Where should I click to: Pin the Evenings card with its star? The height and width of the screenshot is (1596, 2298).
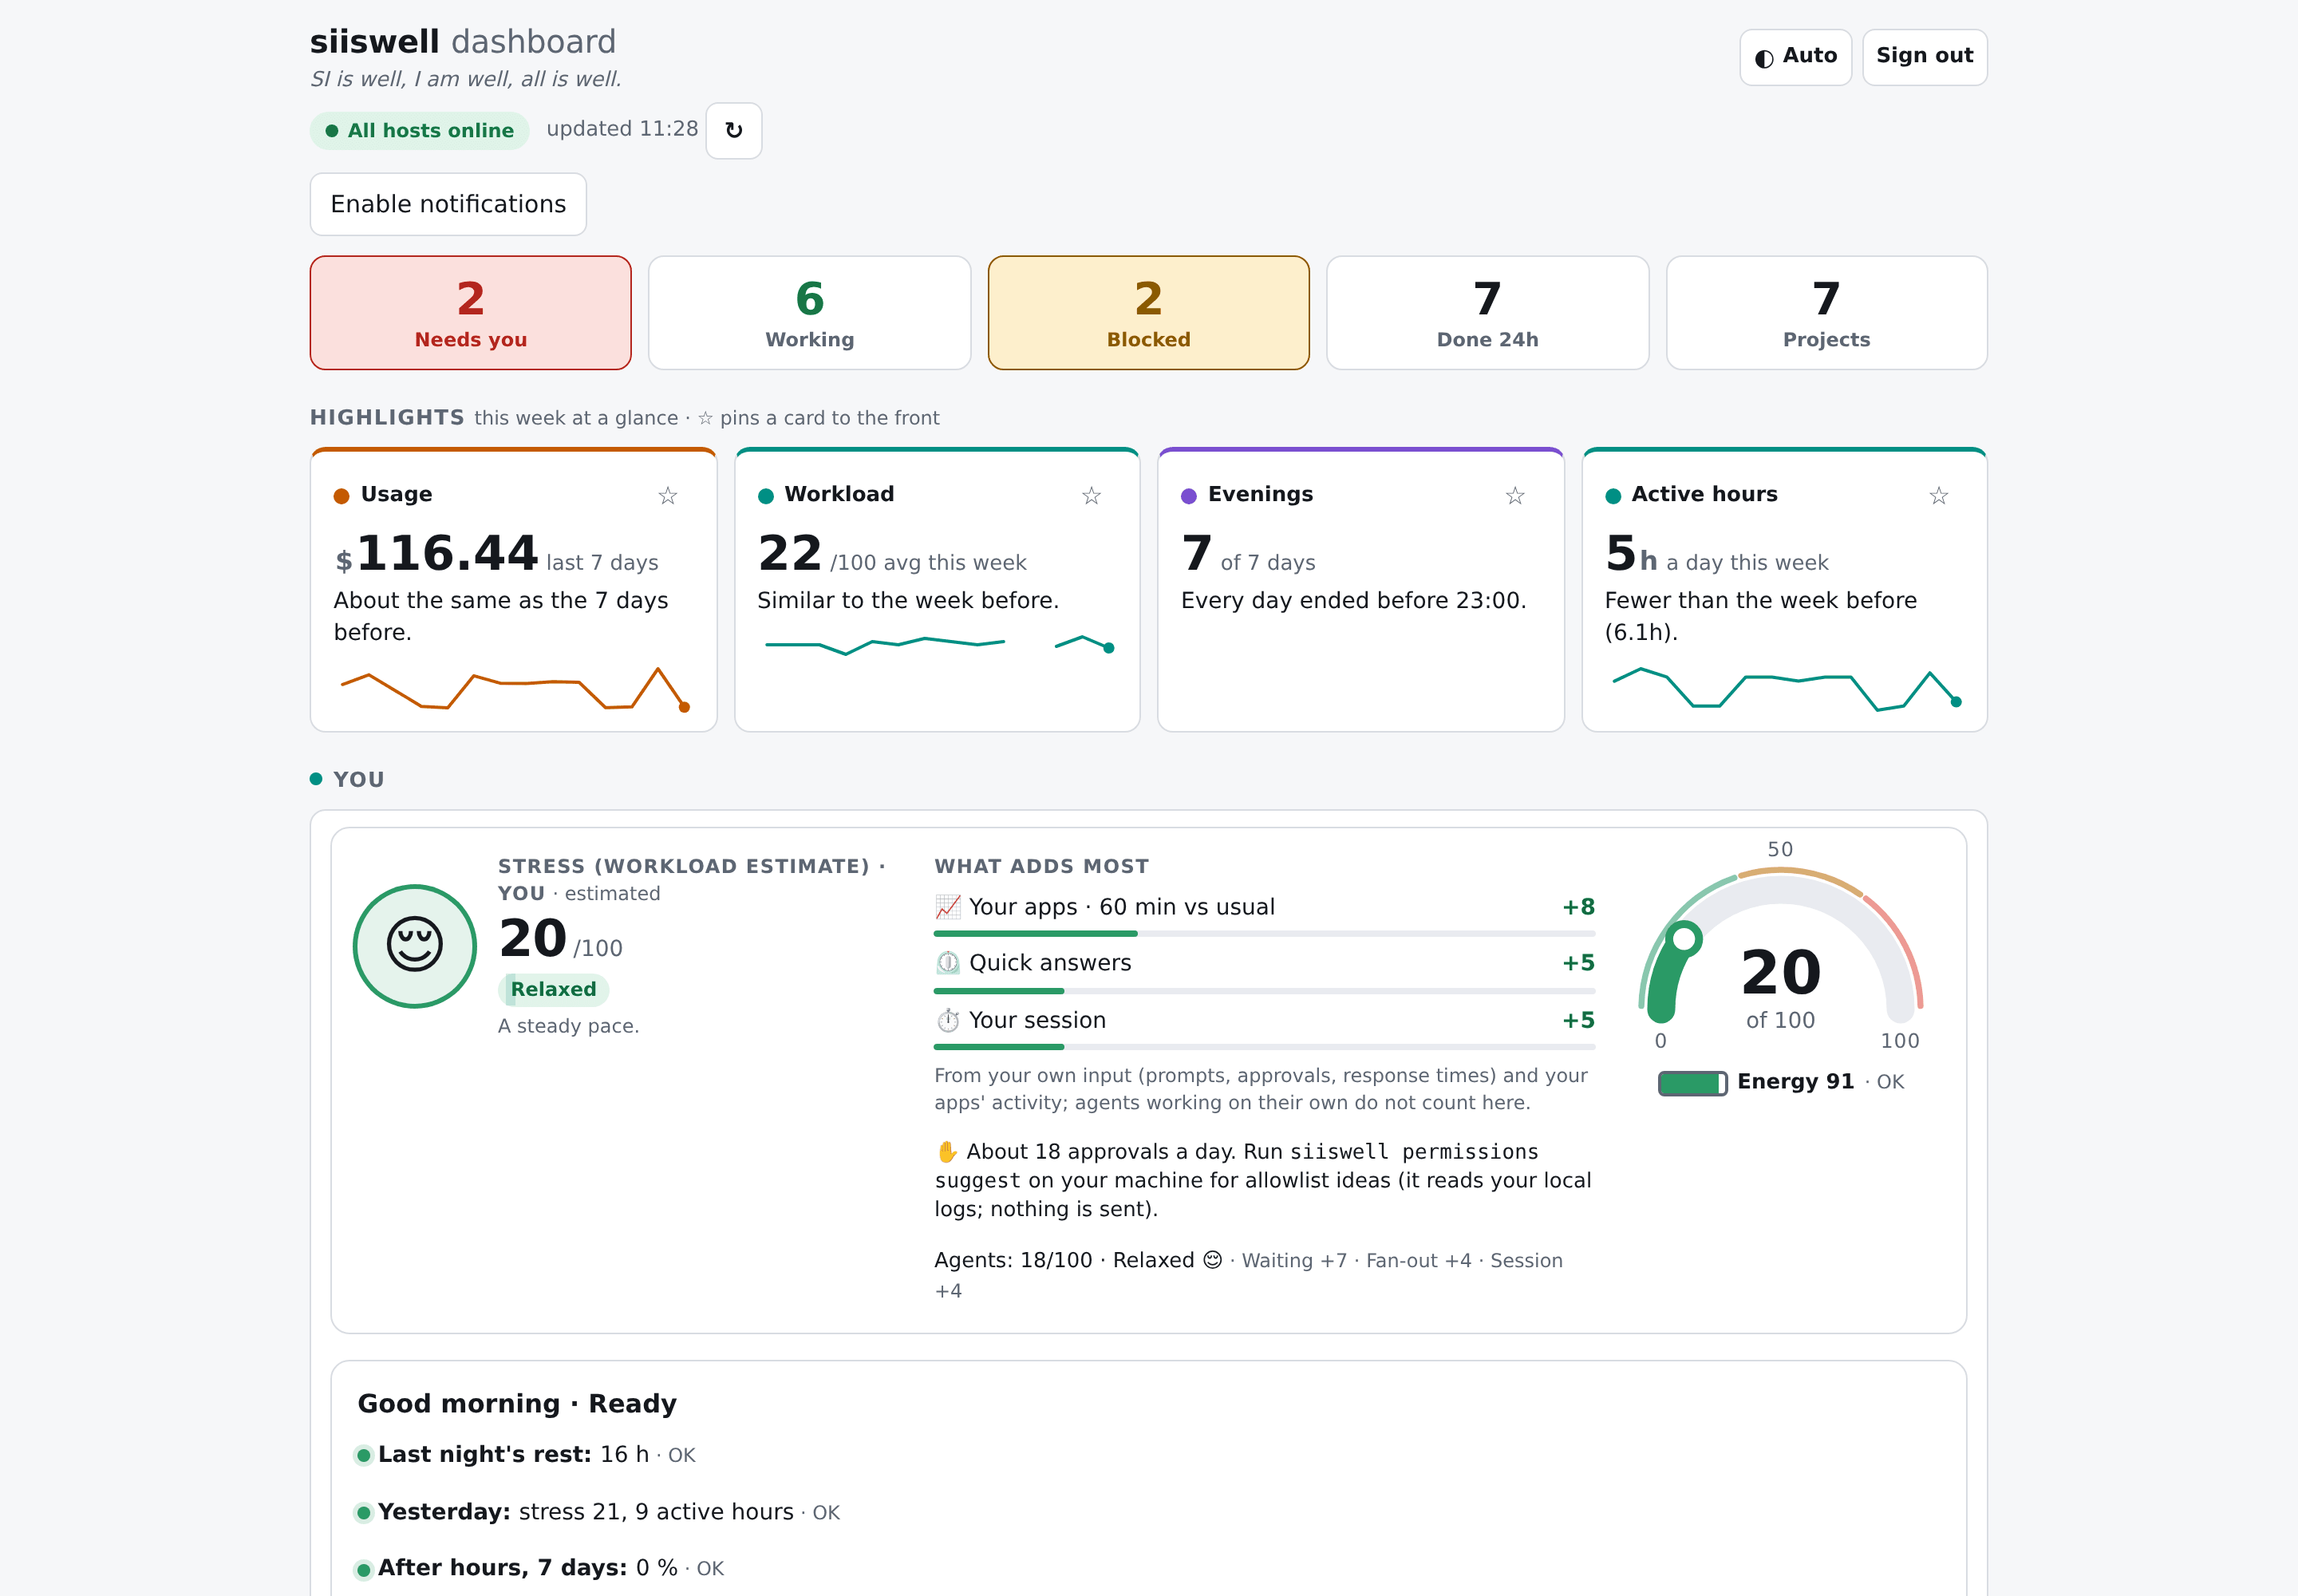tap(1515, 495)
